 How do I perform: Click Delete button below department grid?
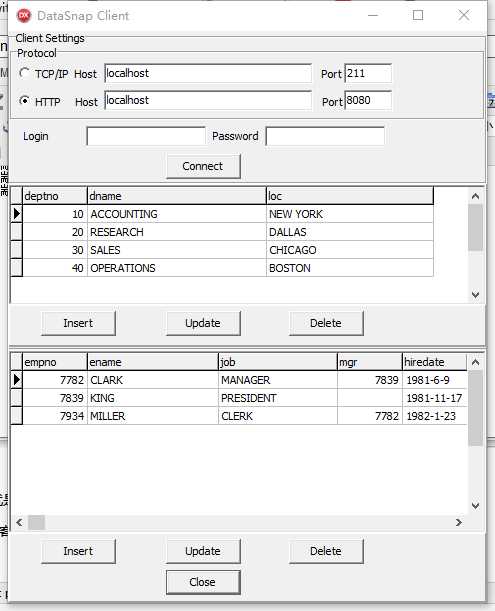pyautogui.click(x=326, y=323)
